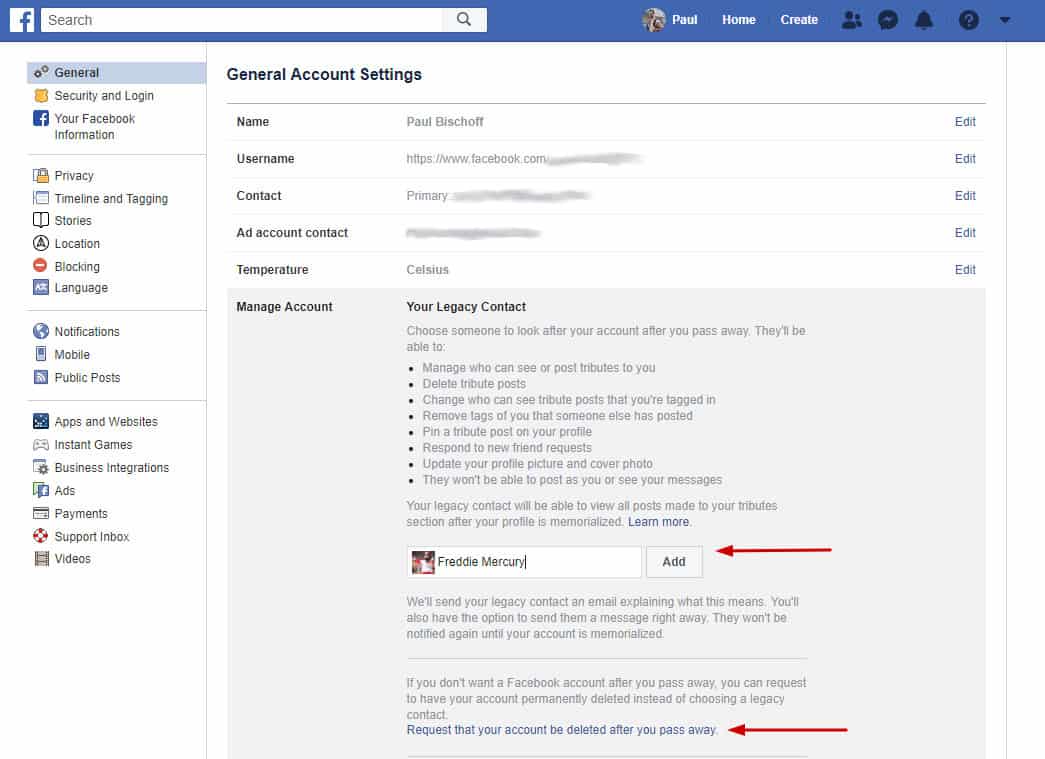Open Paul's profile picture in header
The width and height of the screenshot is (1045, 759).
click(x=654, y=20)
